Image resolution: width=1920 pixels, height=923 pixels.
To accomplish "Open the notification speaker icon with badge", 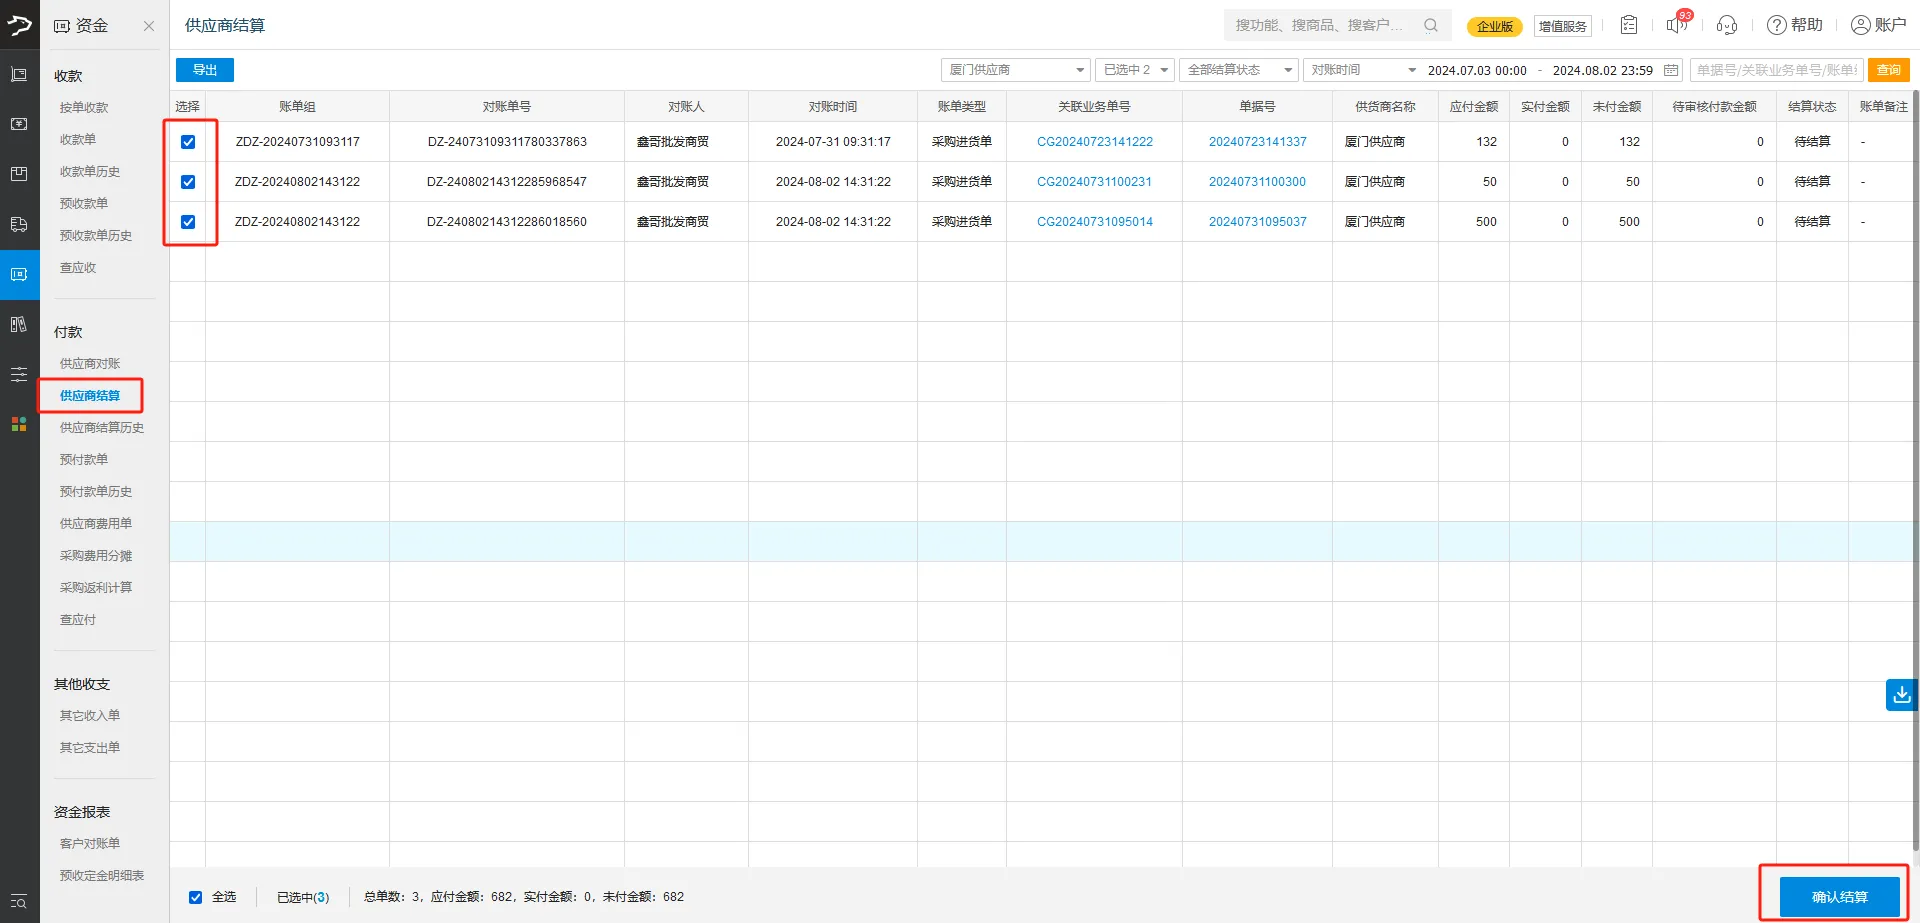I will [1676, 25].
